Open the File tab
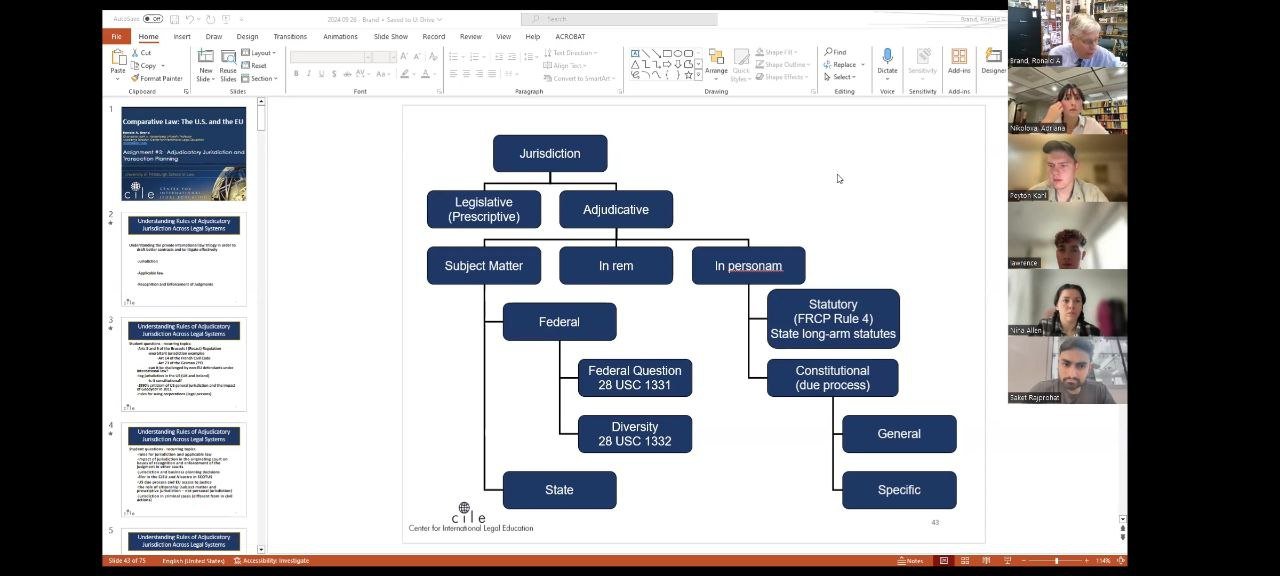Image resolution: width=1280 pixels, height=576 pixels. [x=116, y=37]
